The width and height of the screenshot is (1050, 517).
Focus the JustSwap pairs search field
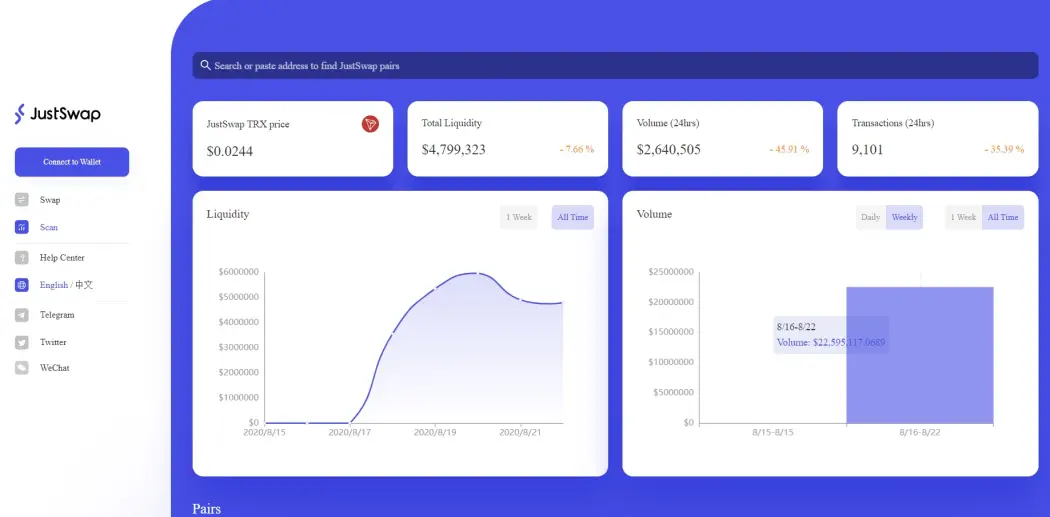pyautogui.click(x=615, y=66)
